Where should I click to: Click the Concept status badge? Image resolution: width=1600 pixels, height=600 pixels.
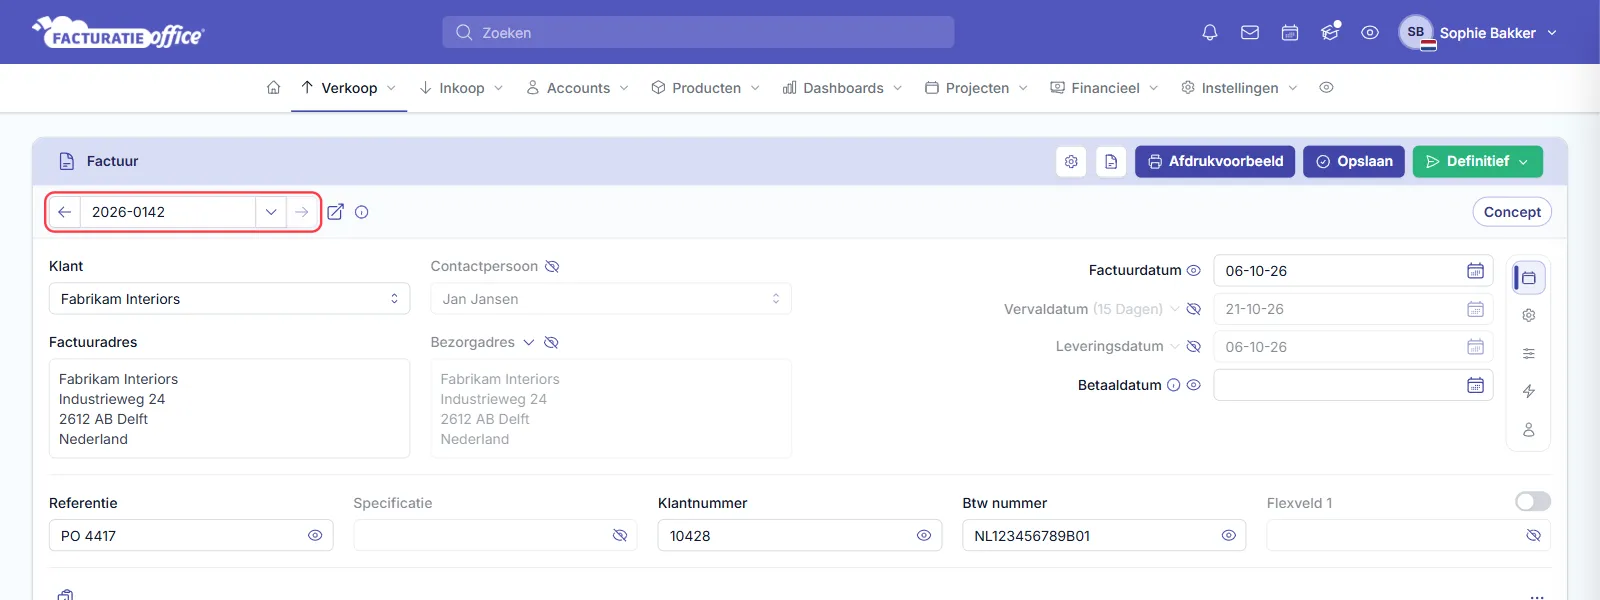click(1512, 212)
